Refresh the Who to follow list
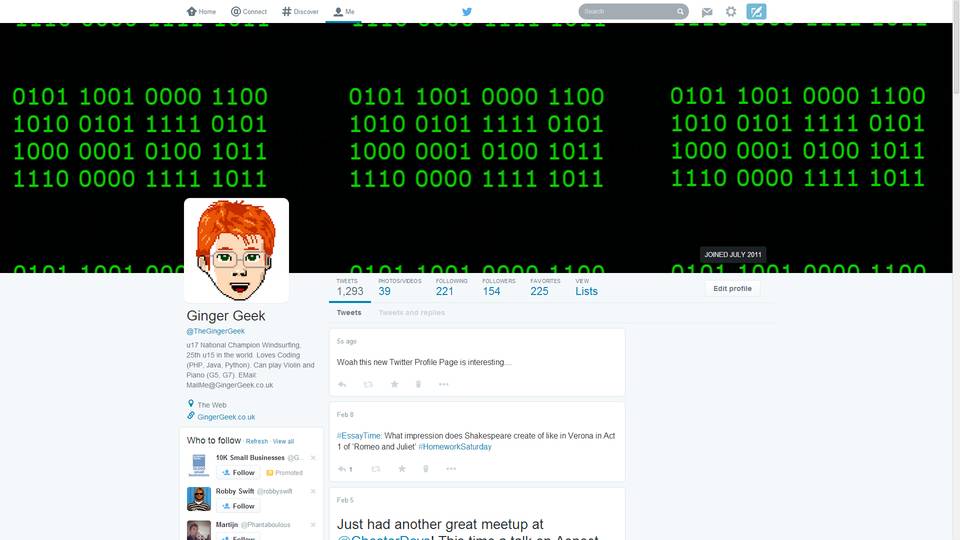 [257, 441]
